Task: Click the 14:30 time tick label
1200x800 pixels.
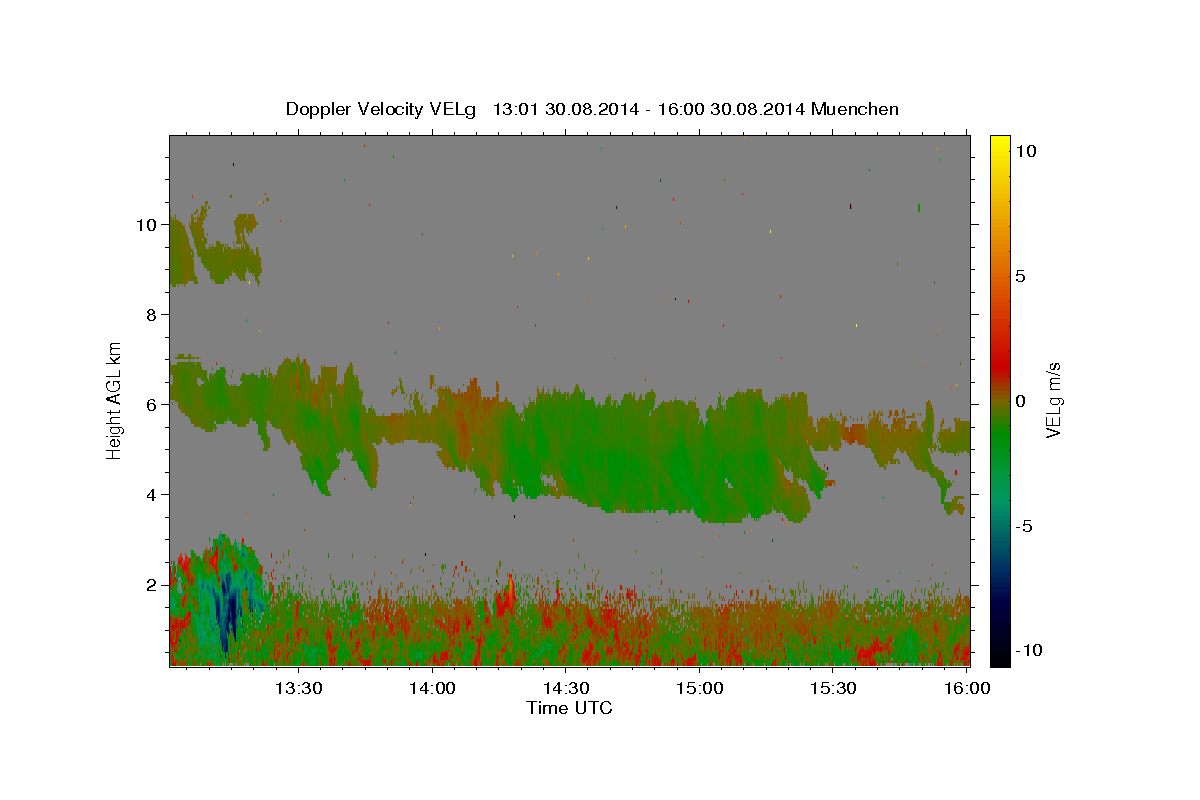Action: (566, 688)
